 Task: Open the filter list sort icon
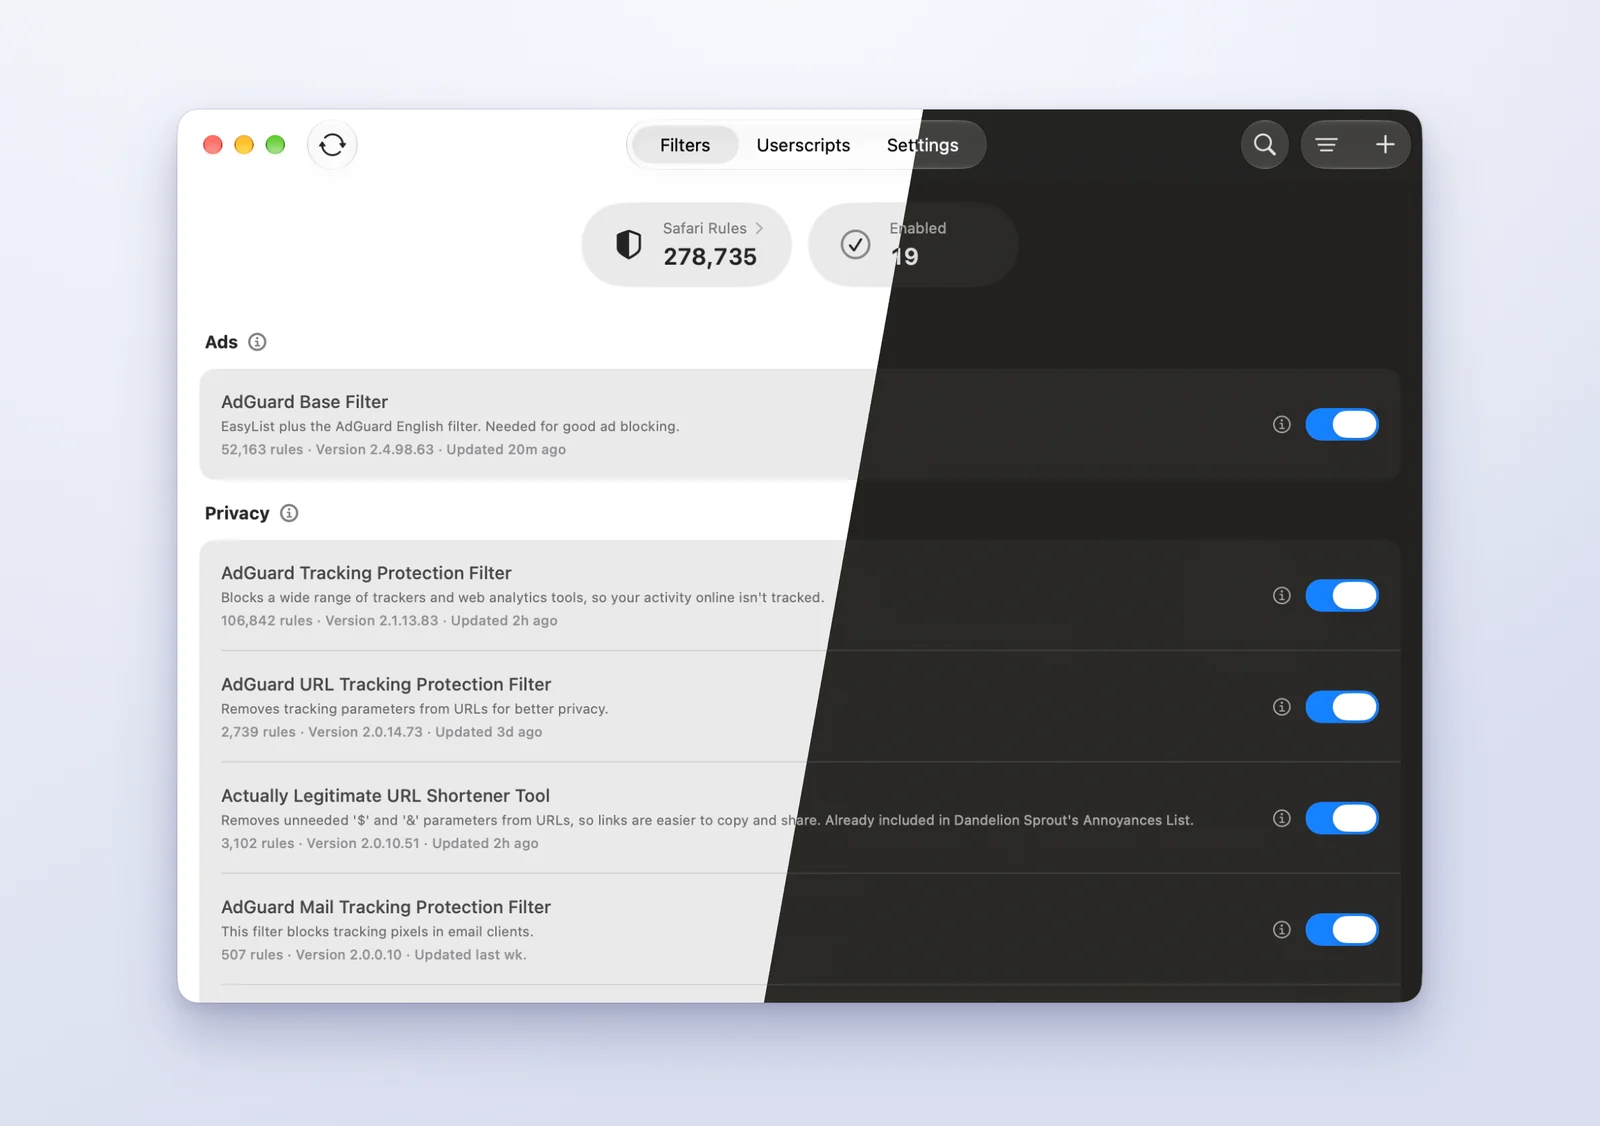coord(1326,145)
